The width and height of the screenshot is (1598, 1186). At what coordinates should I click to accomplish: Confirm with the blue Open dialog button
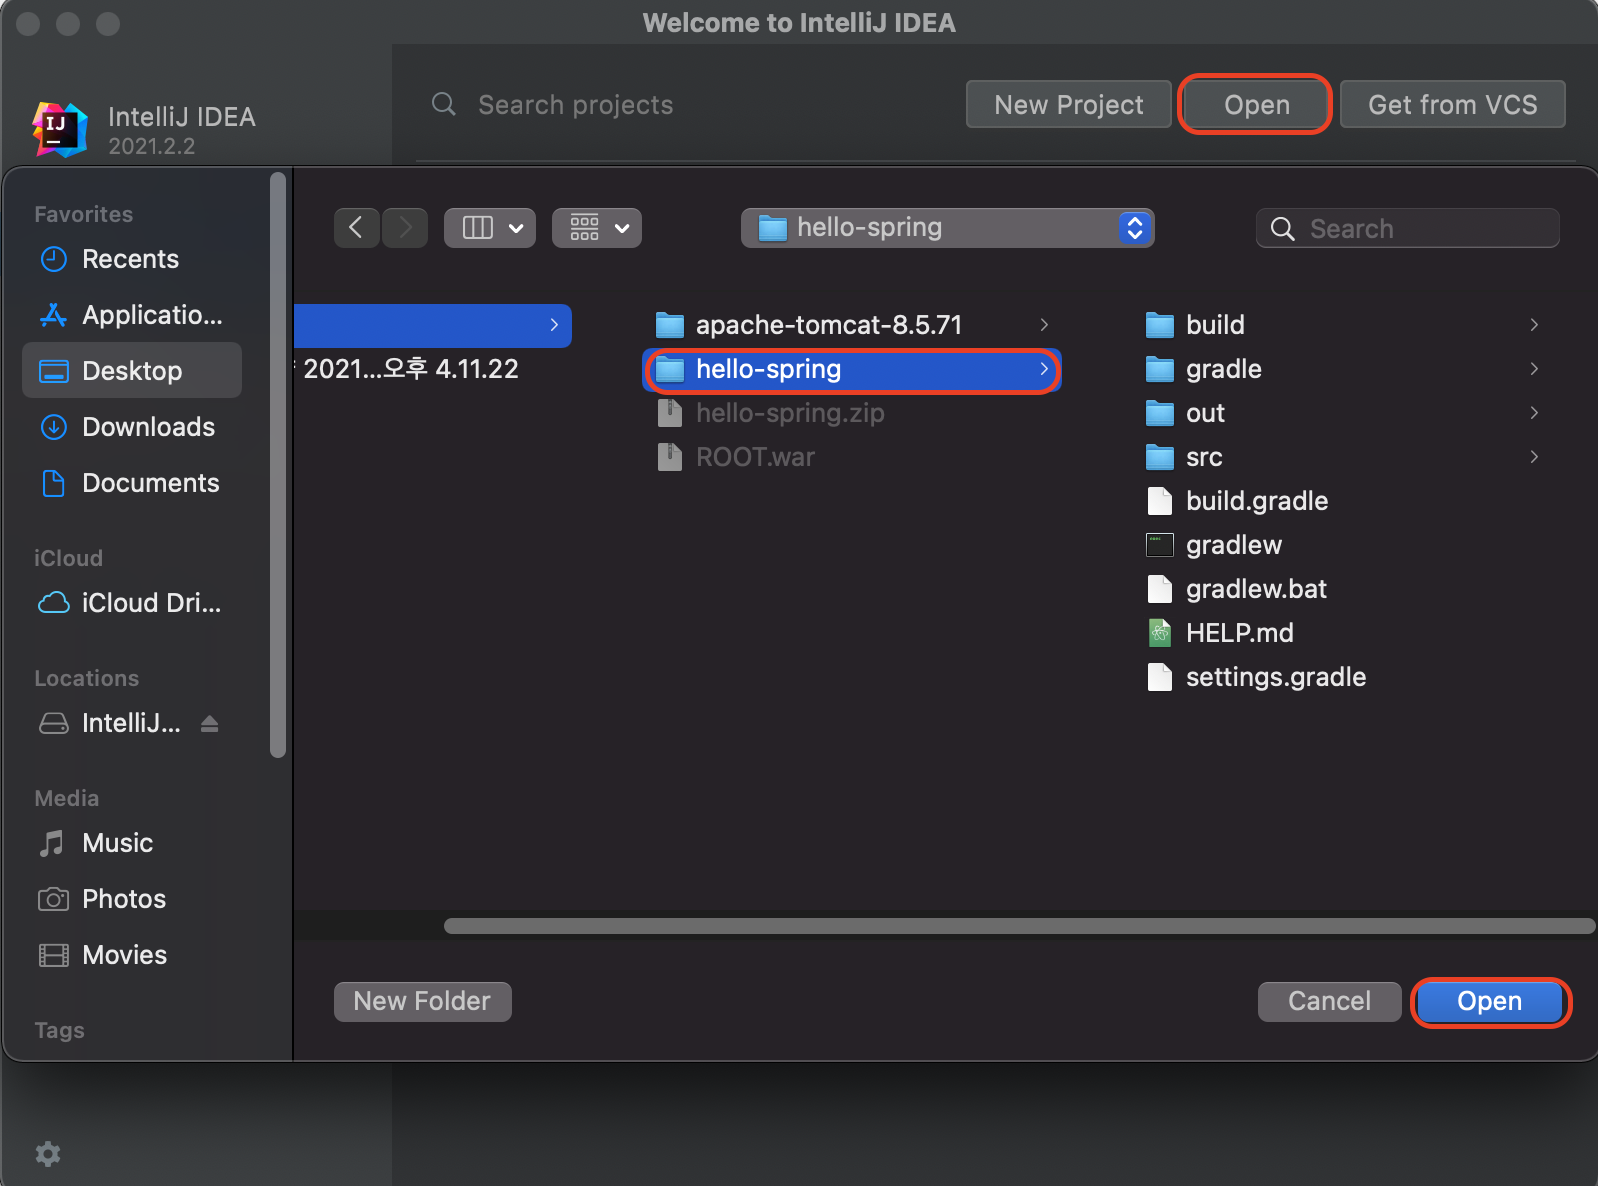pos(1490,1001)
